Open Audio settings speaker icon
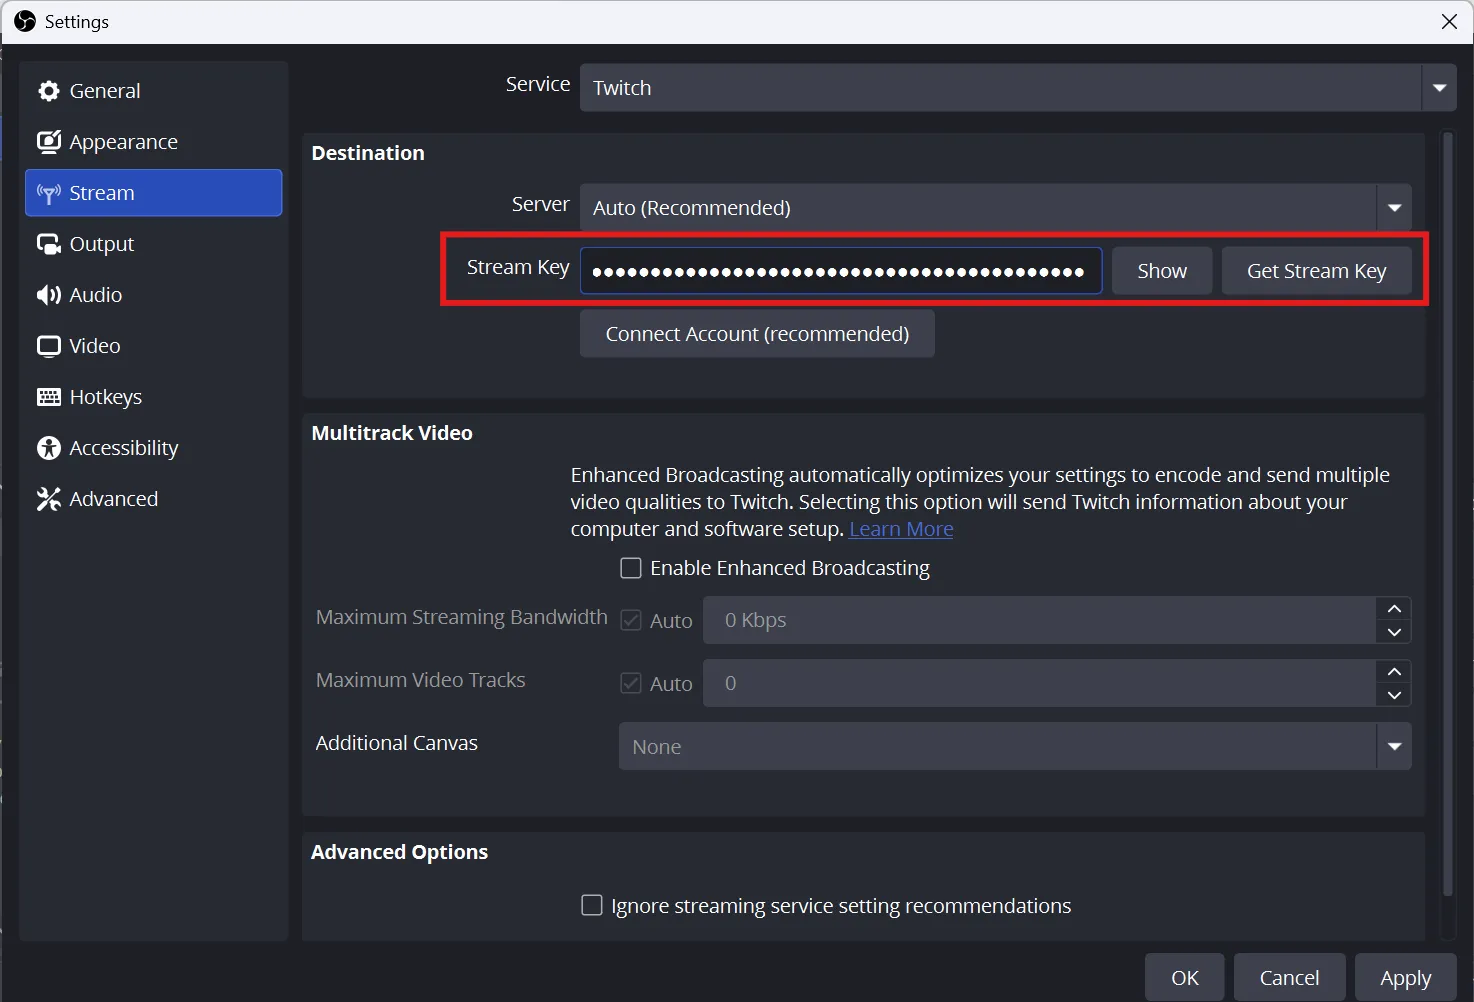 click(48, 295)
